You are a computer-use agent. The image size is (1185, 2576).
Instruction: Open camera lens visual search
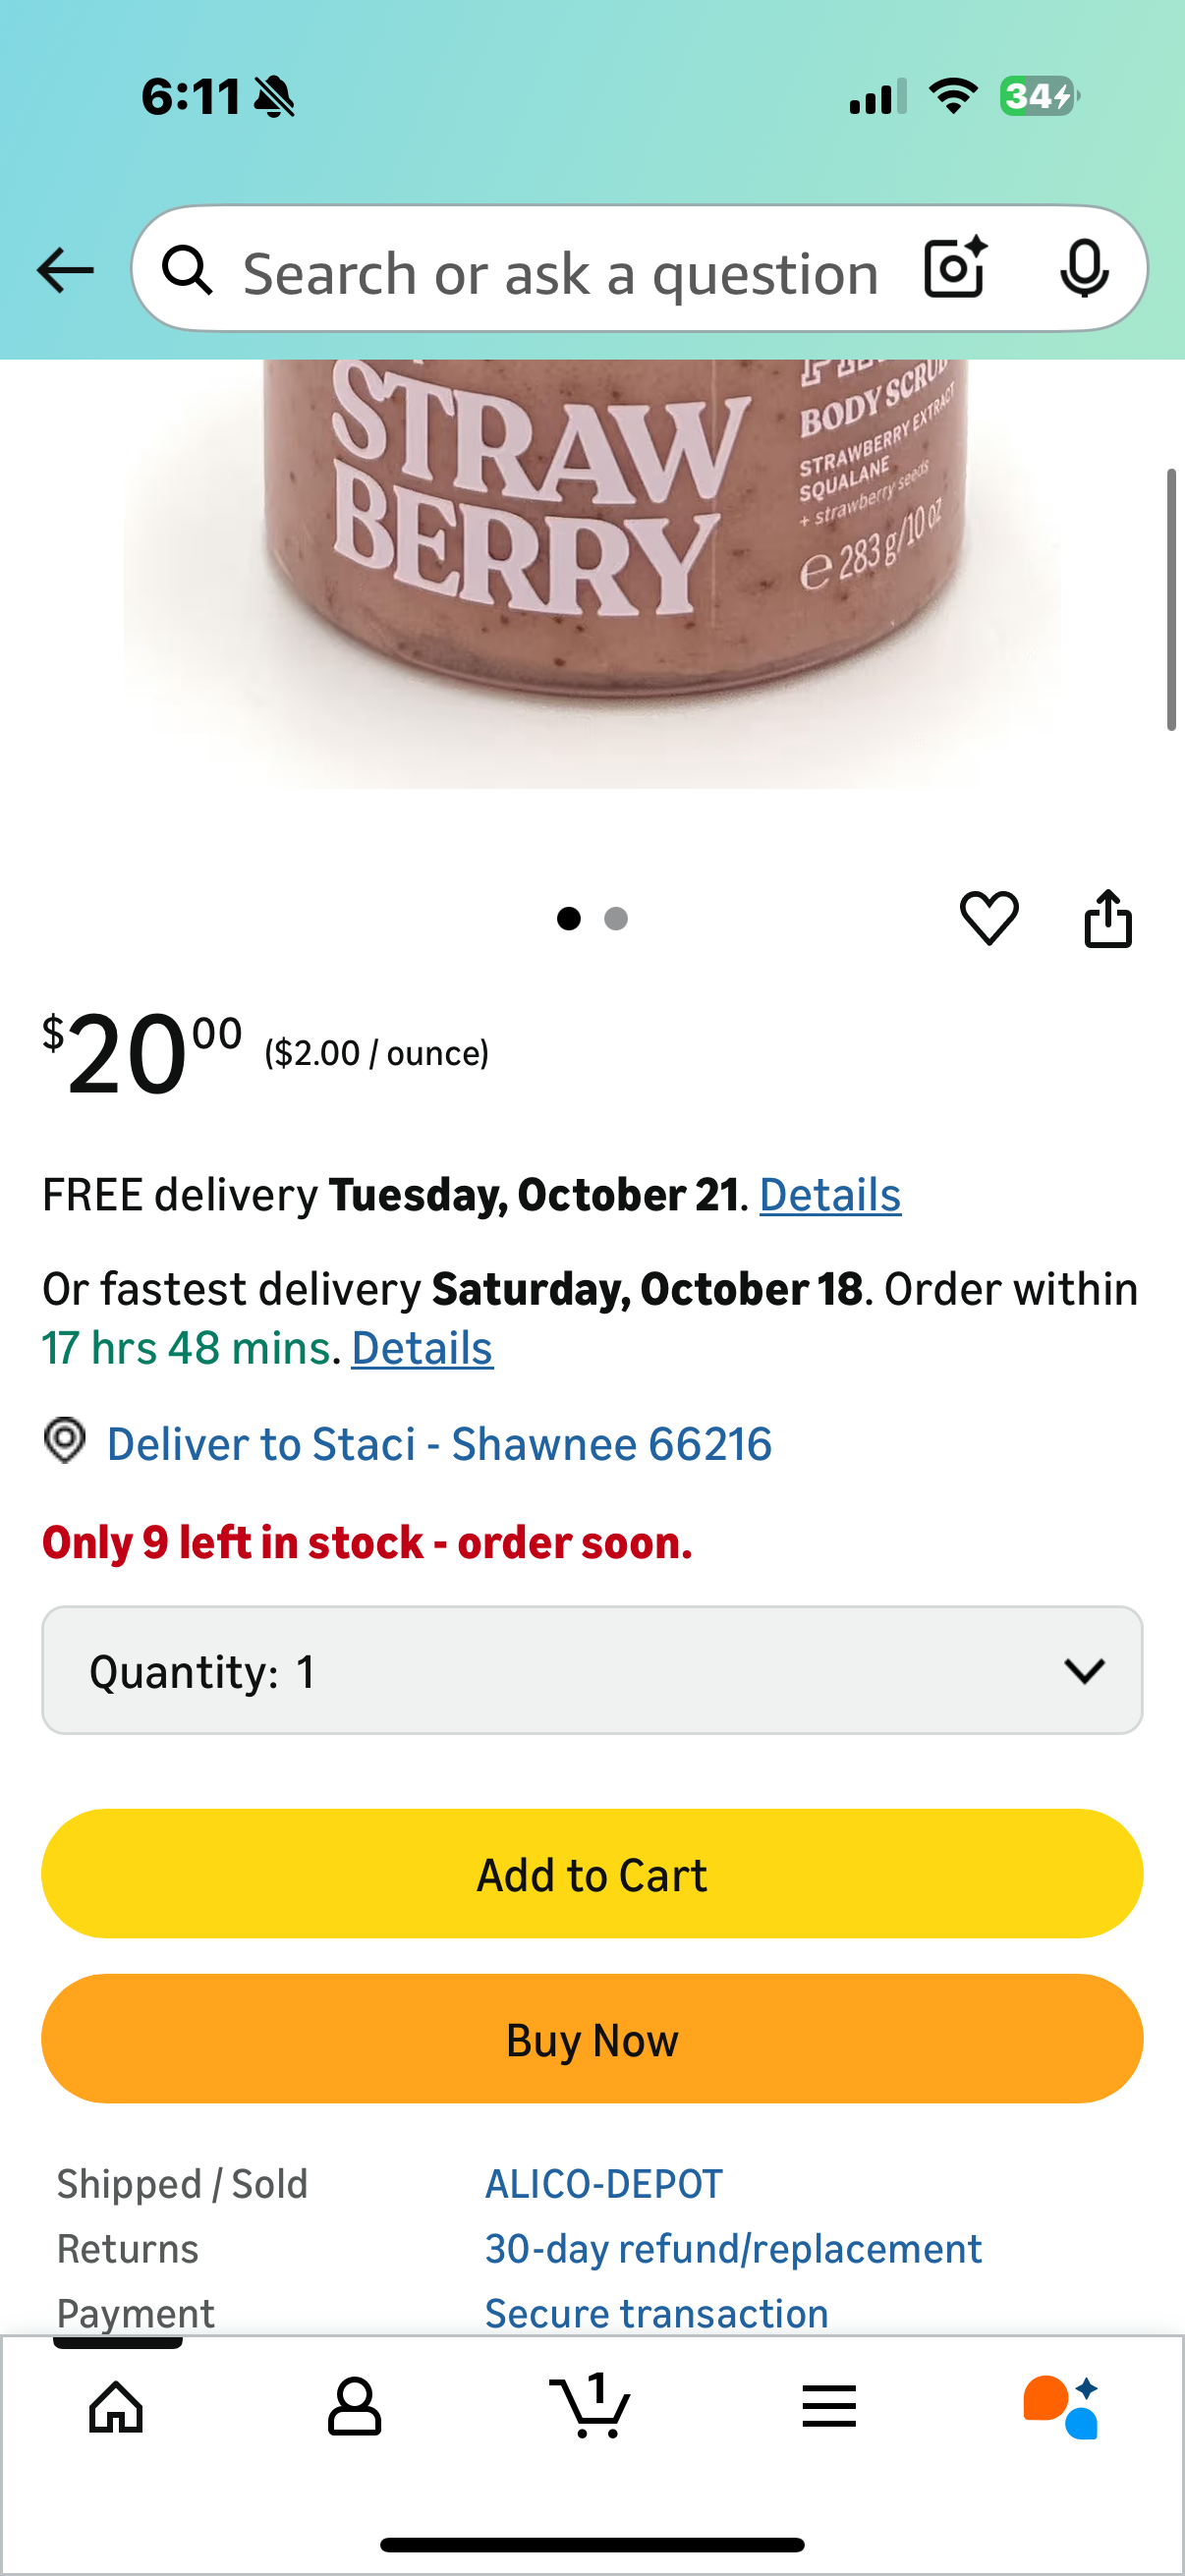[x=954, y=268]
